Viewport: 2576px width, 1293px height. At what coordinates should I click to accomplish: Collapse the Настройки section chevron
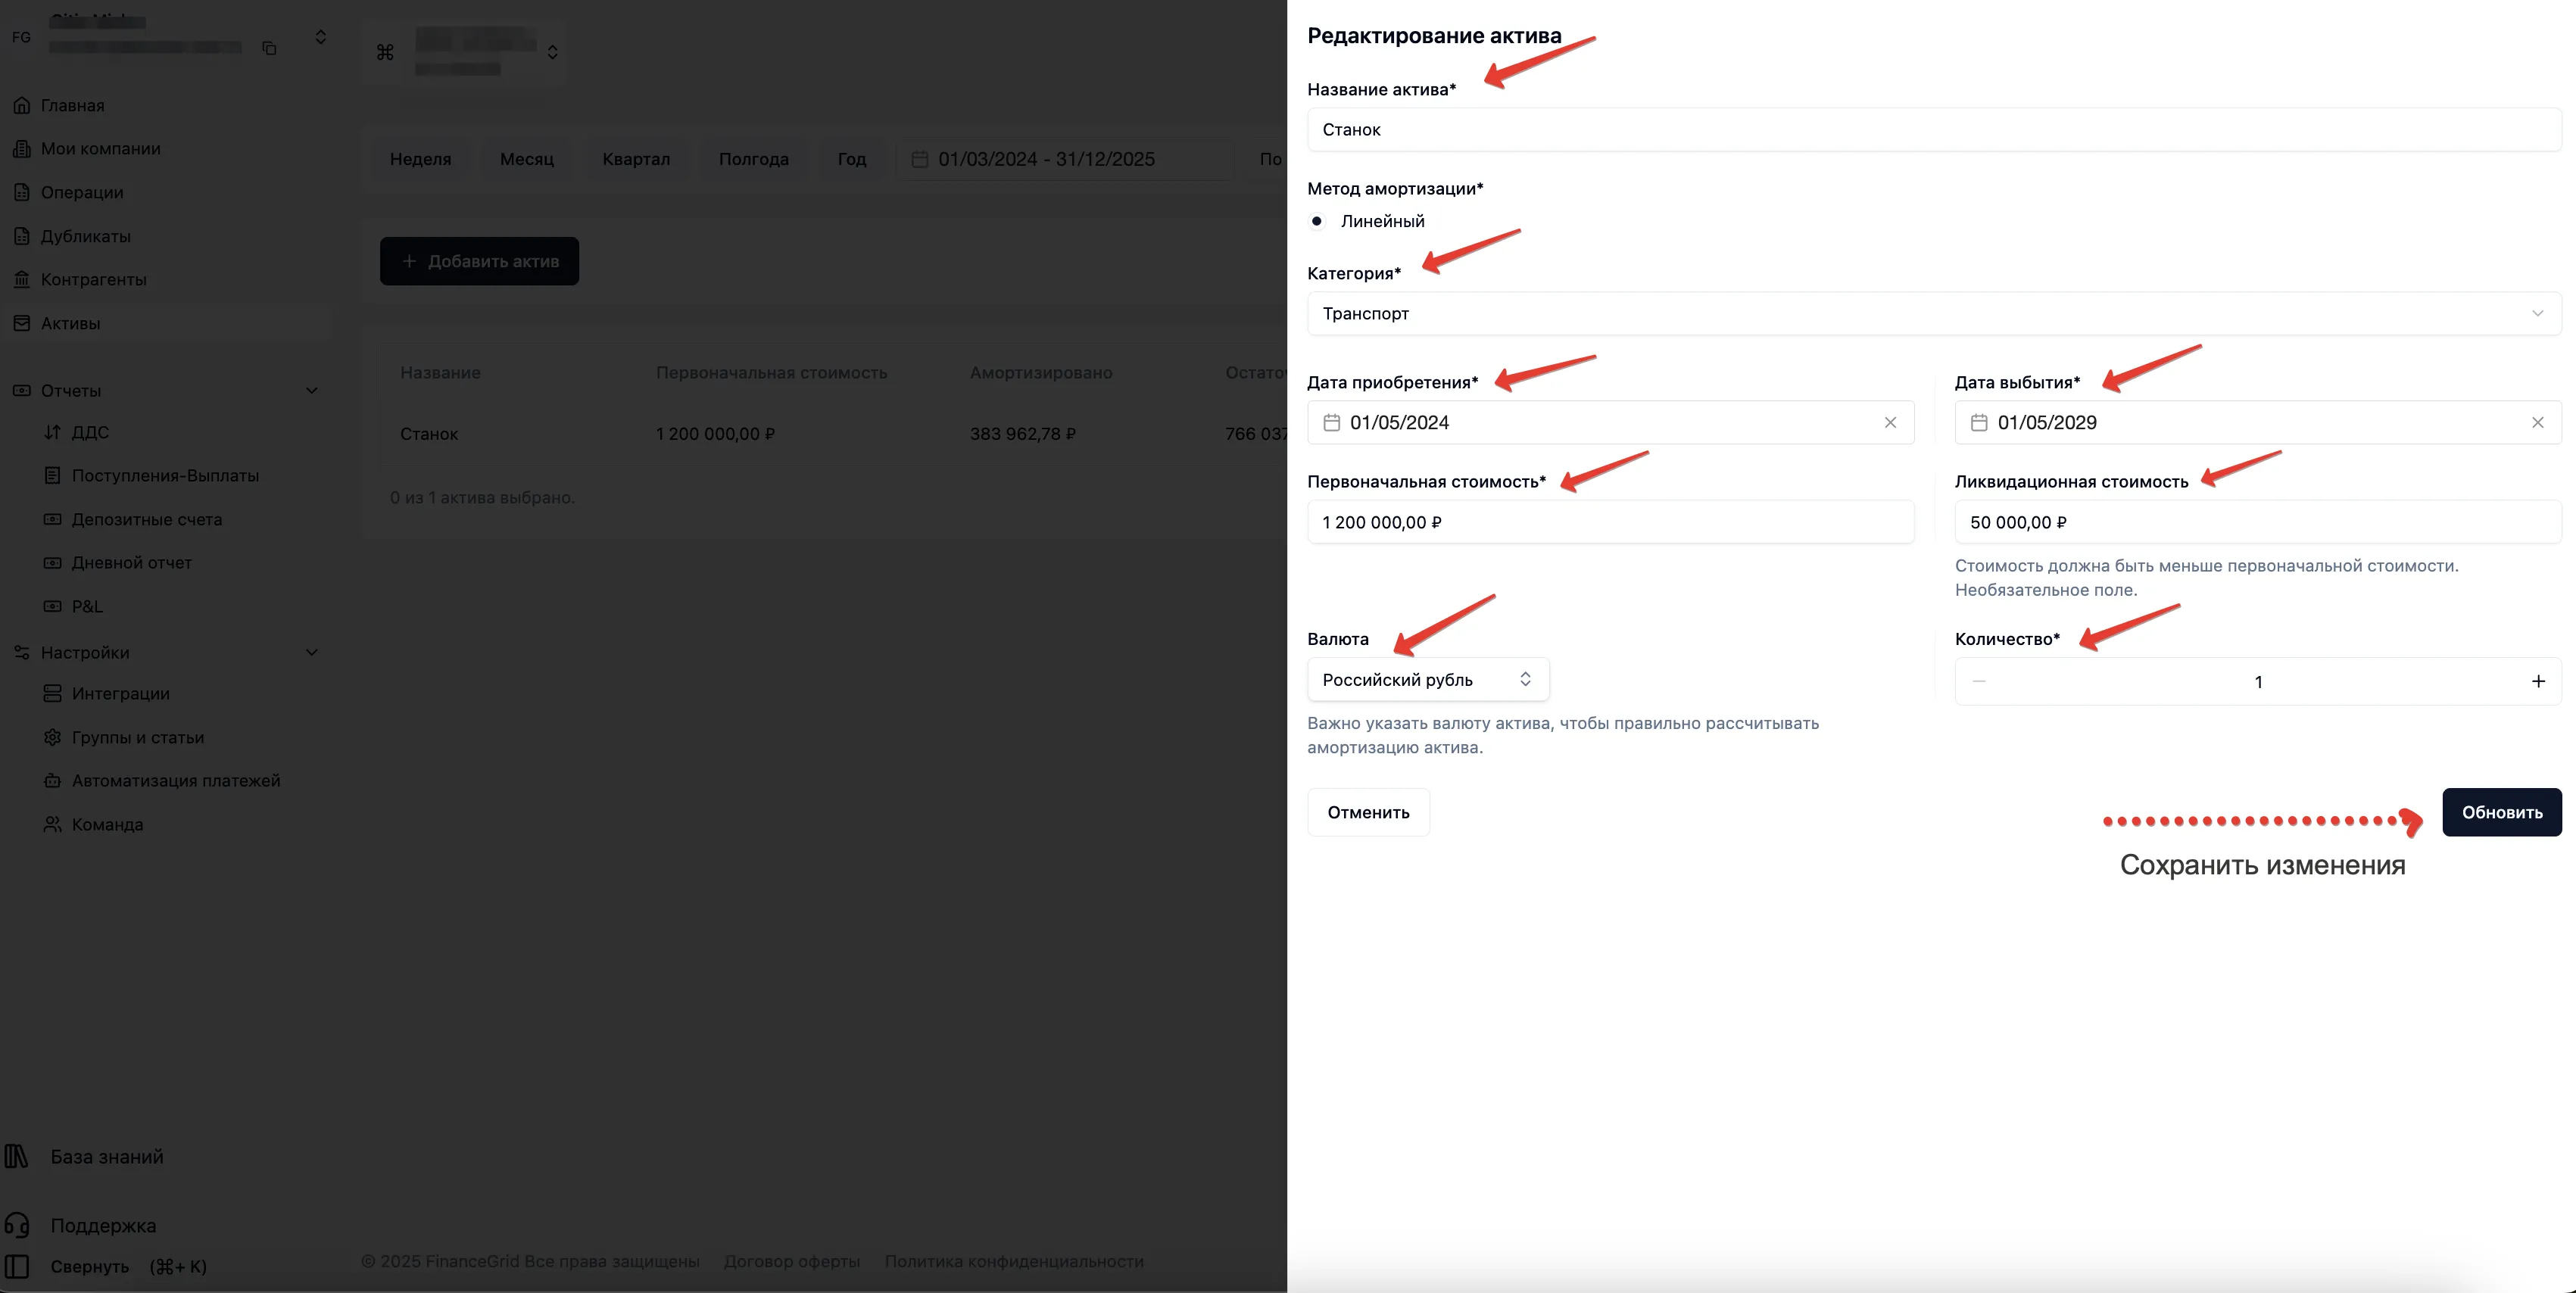pyautogui.click(x=312, y=652)
